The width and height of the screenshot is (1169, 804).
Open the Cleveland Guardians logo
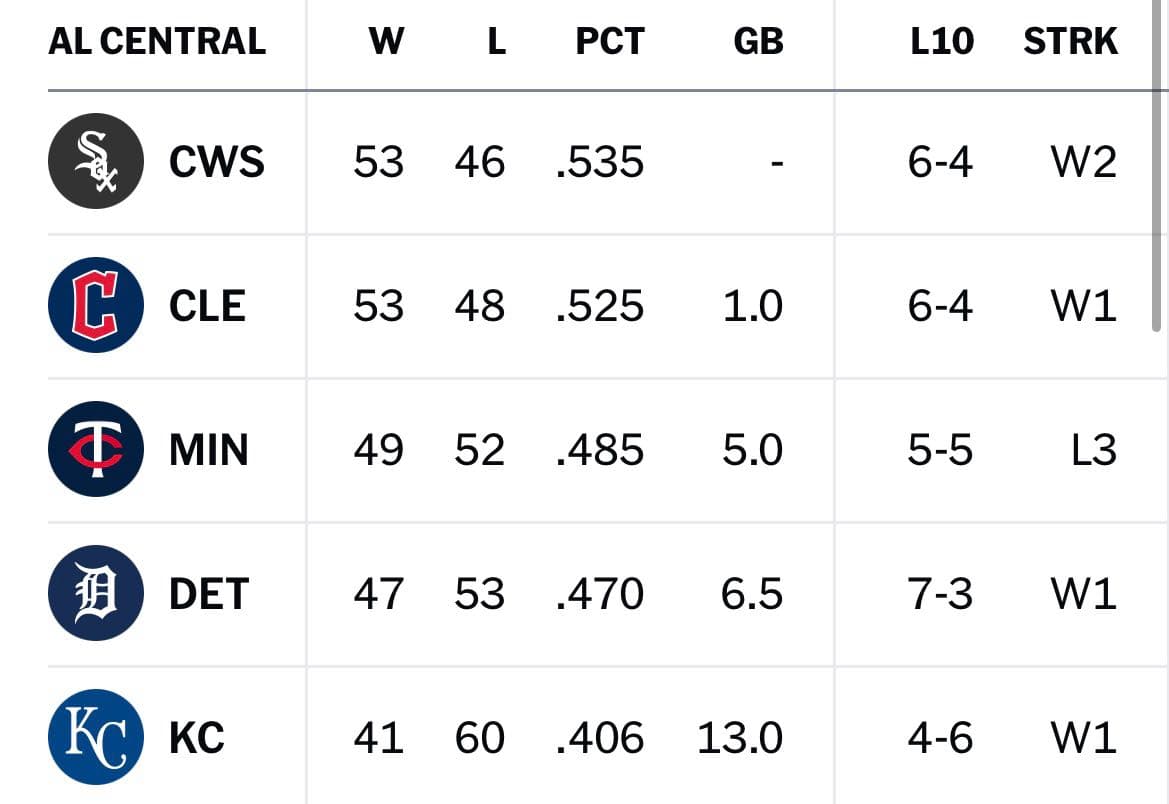coord(96,305)
